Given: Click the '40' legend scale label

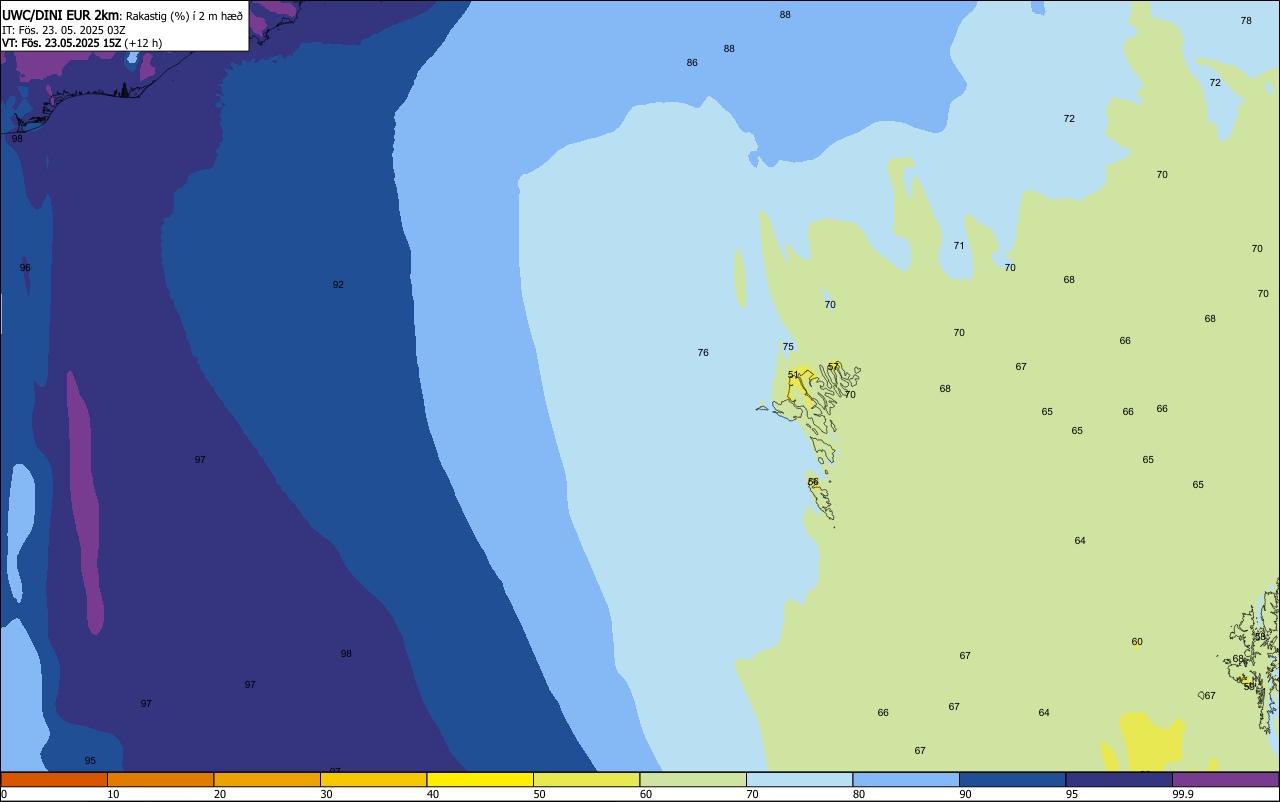Looking at the screenshot, I should click(x=433, y=794).
